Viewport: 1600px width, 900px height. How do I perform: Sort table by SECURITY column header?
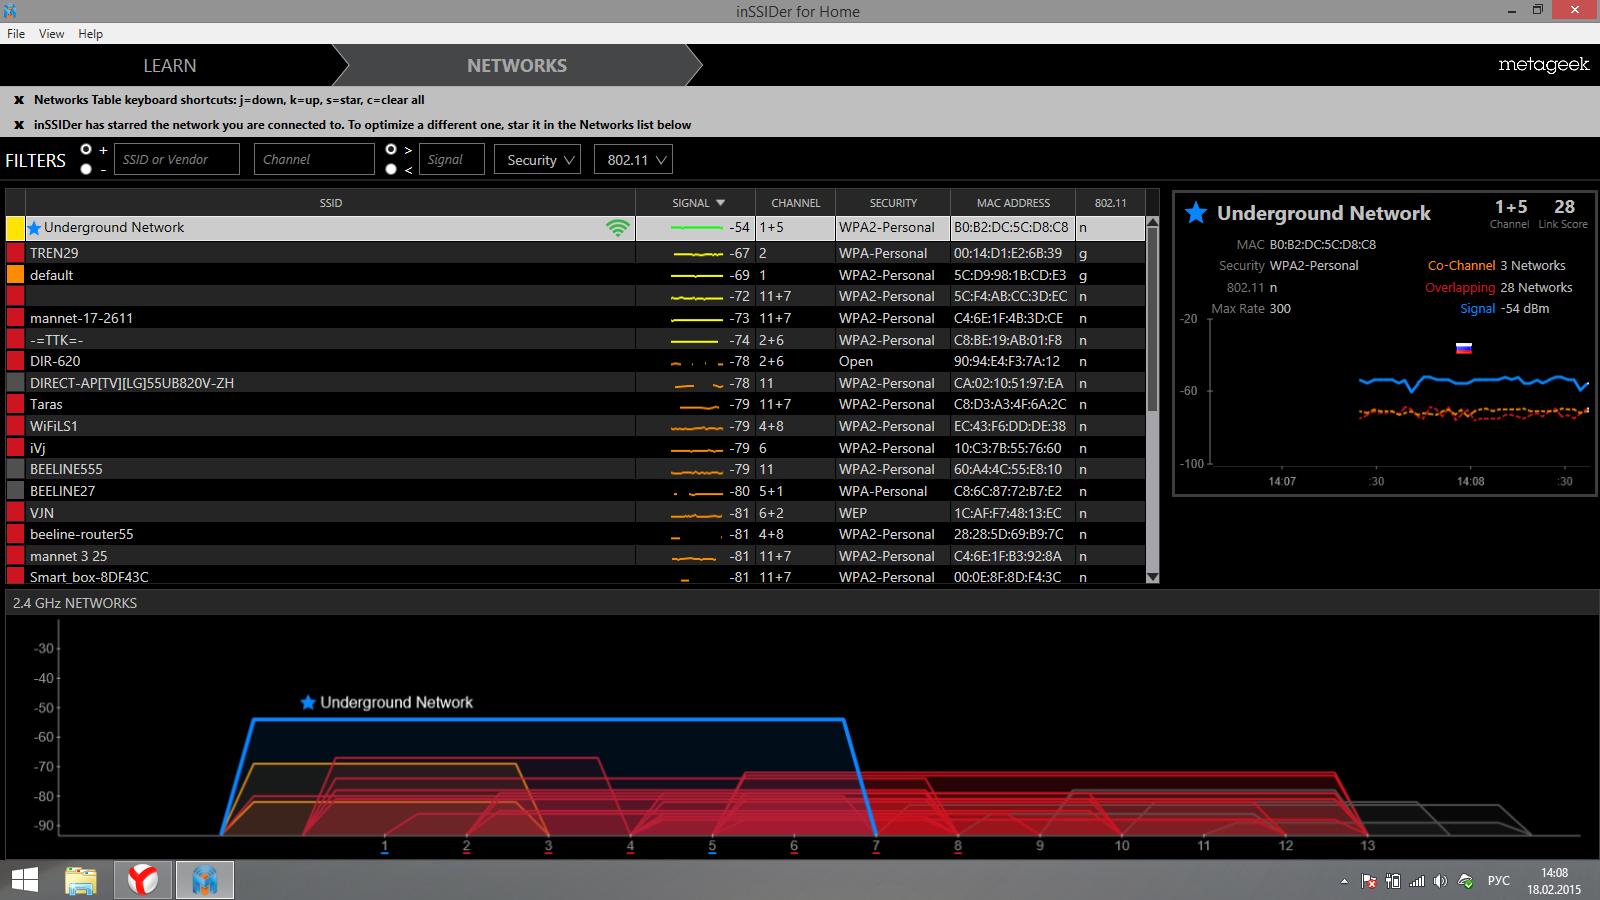(x=893, y=203)
